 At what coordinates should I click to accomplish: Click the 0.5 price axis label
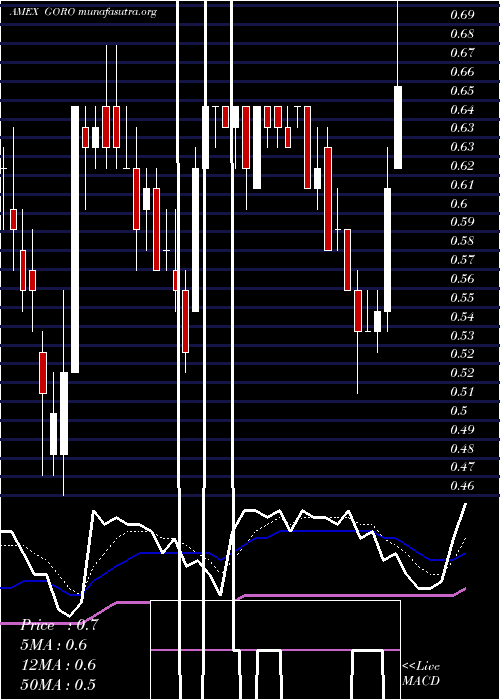coord(459,410)
